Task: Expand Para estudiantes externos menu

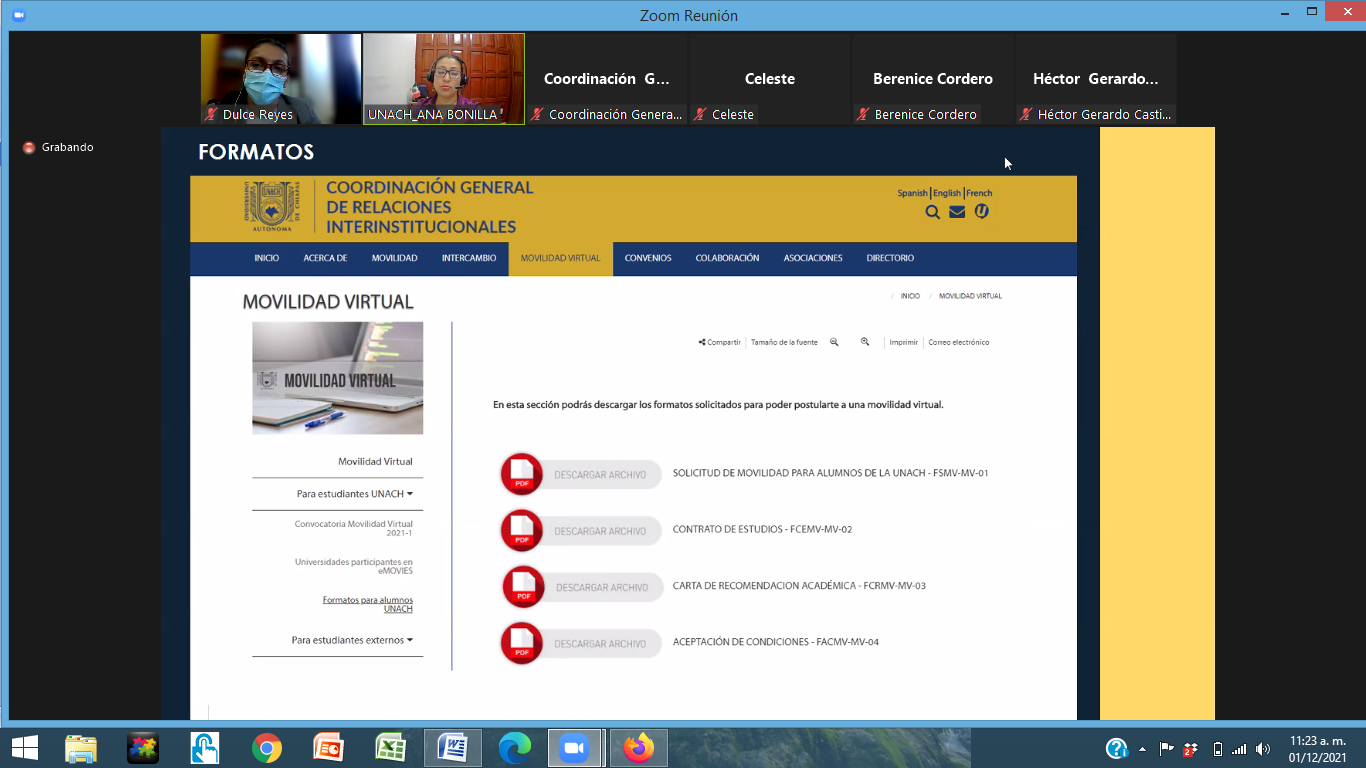Action: pos(352,640)
